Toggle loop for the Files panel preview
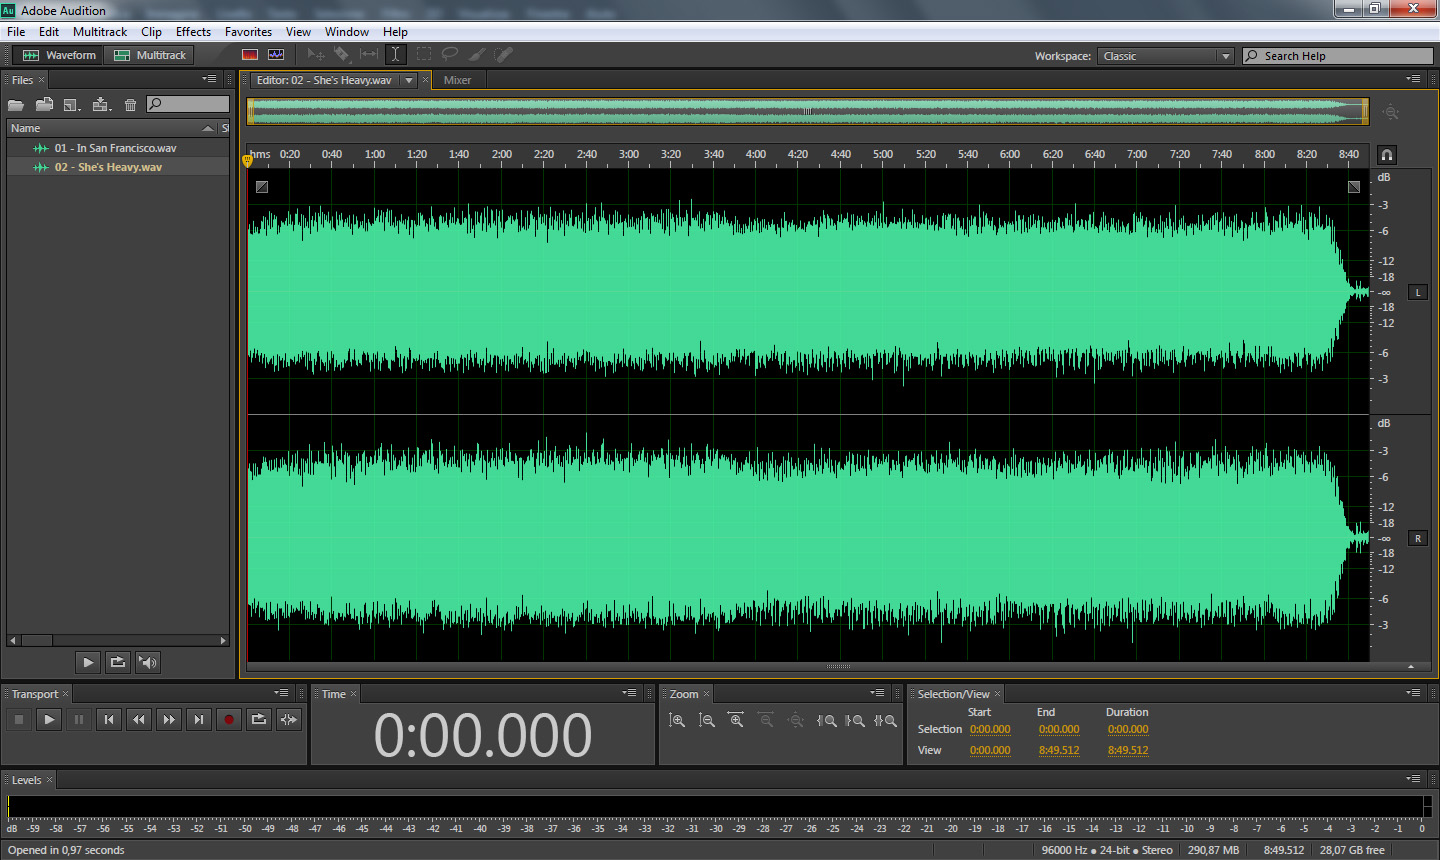The height and width of the screenshot is (860, 1440). (x=118, y=662)
